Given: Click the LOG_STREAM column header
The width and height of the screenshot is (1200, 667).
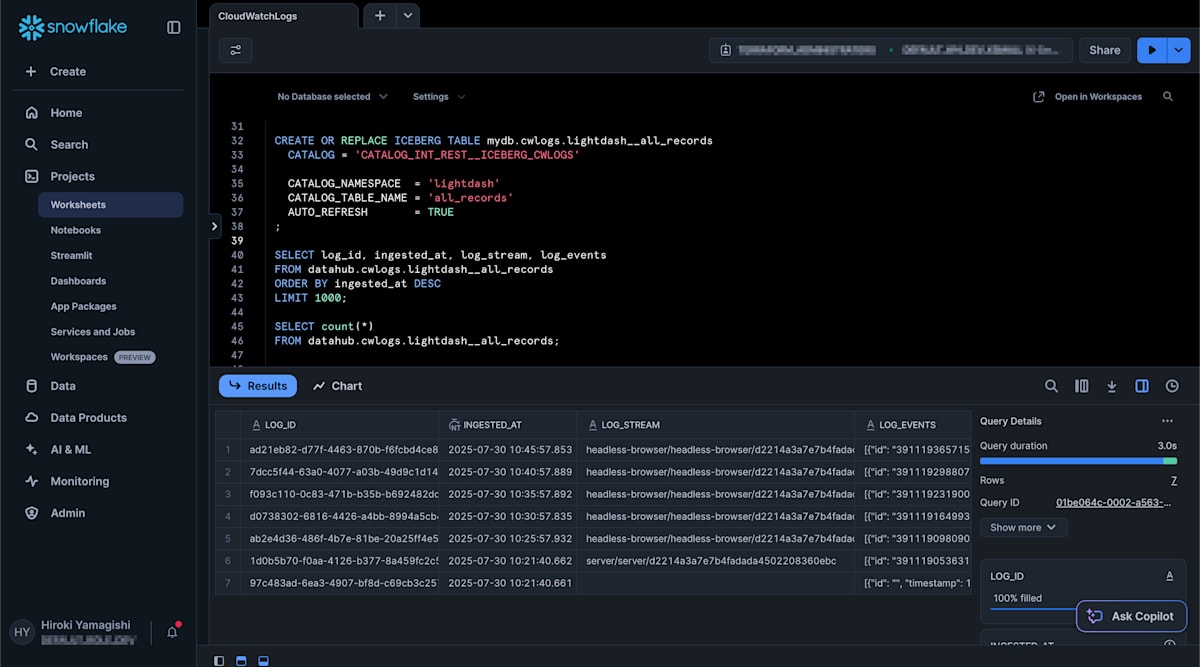Looking at the screenshot, I should click(716, 424).
